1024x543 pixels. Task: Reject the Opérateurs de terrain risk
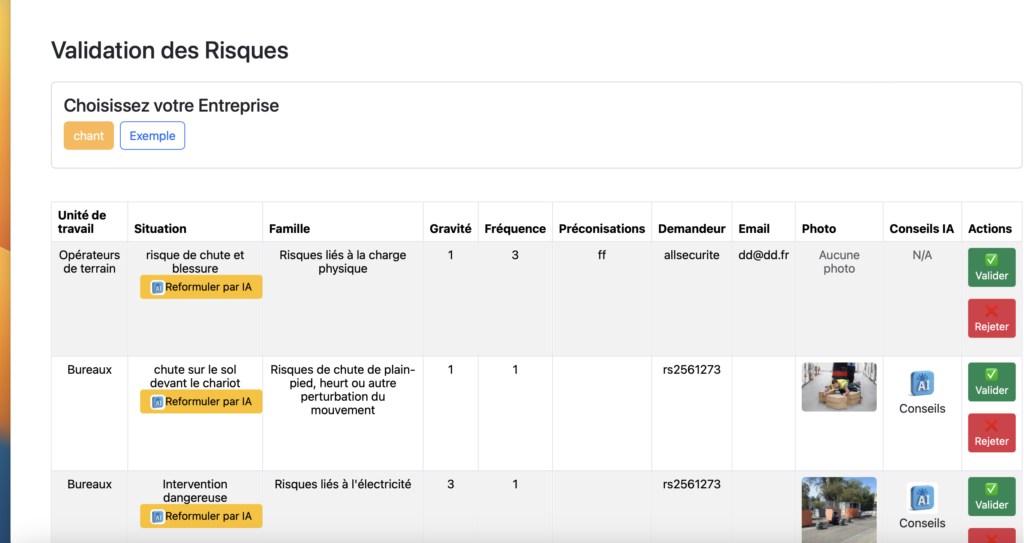[x=991, y=318]
